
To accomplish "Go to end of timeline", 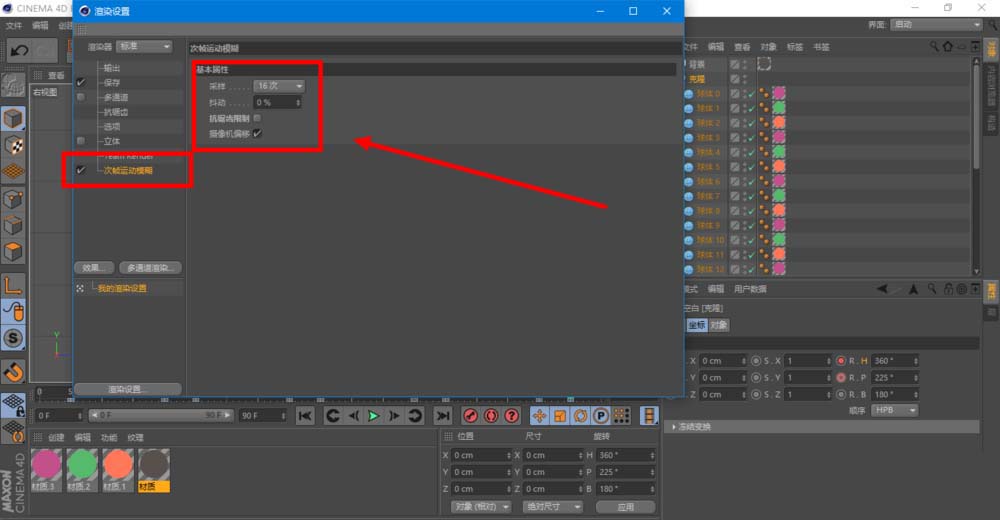I will coord(443,416).
